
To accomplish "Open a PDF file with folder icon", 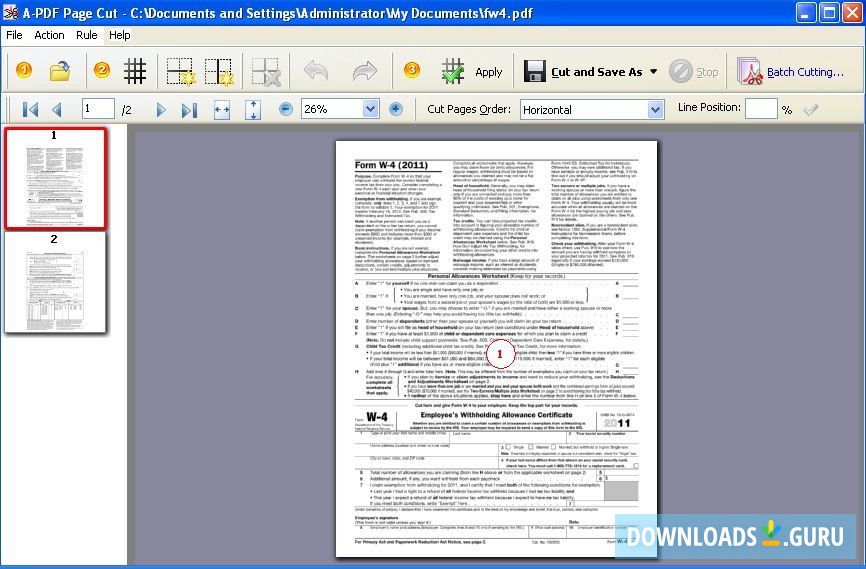I will pos(60,71).
